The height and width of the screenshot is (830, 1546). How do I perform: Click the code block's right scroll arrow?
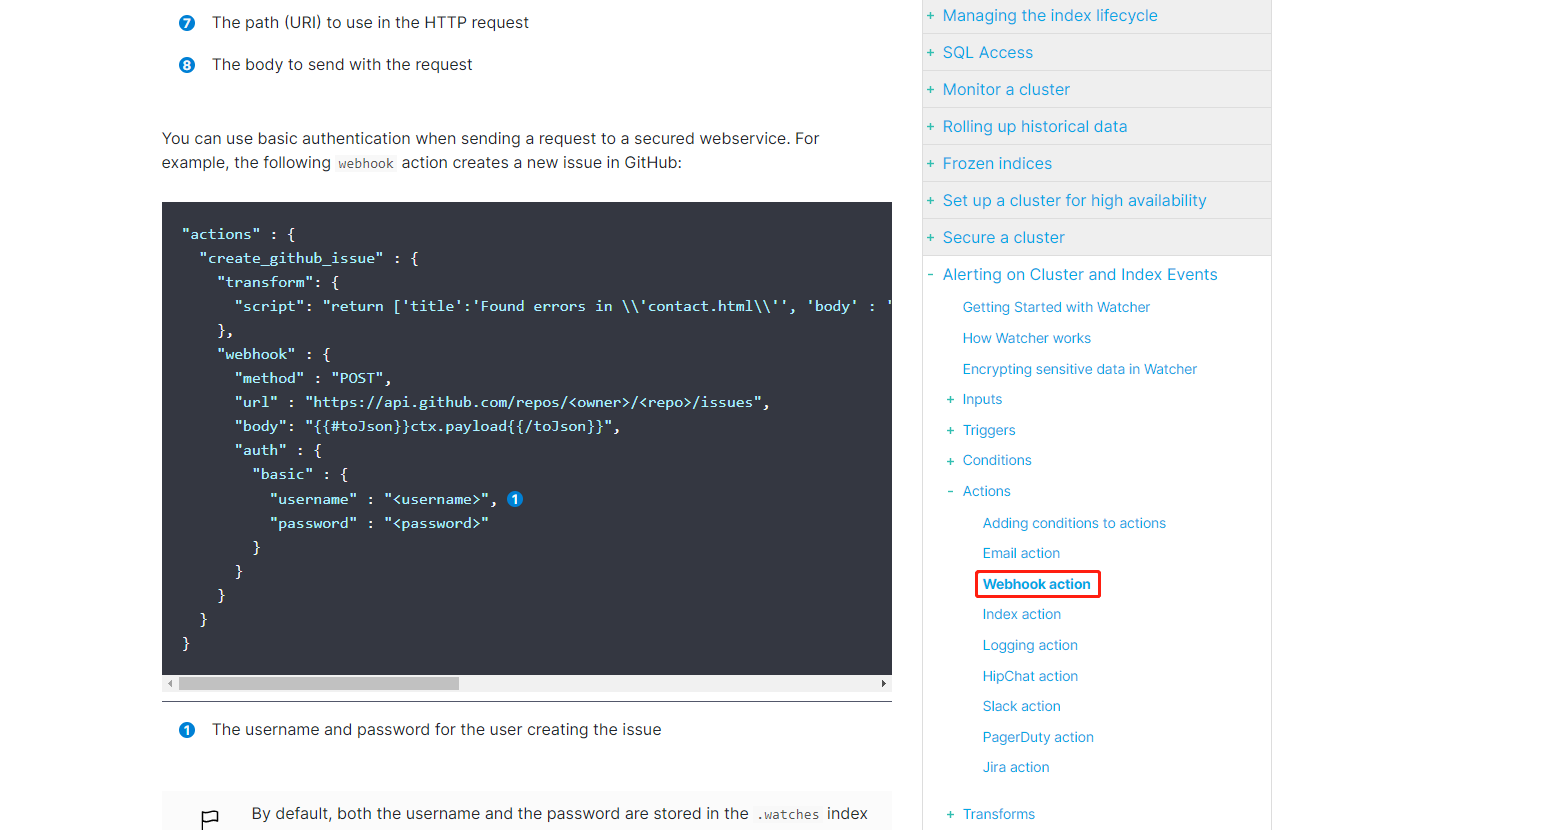(883, 684)
